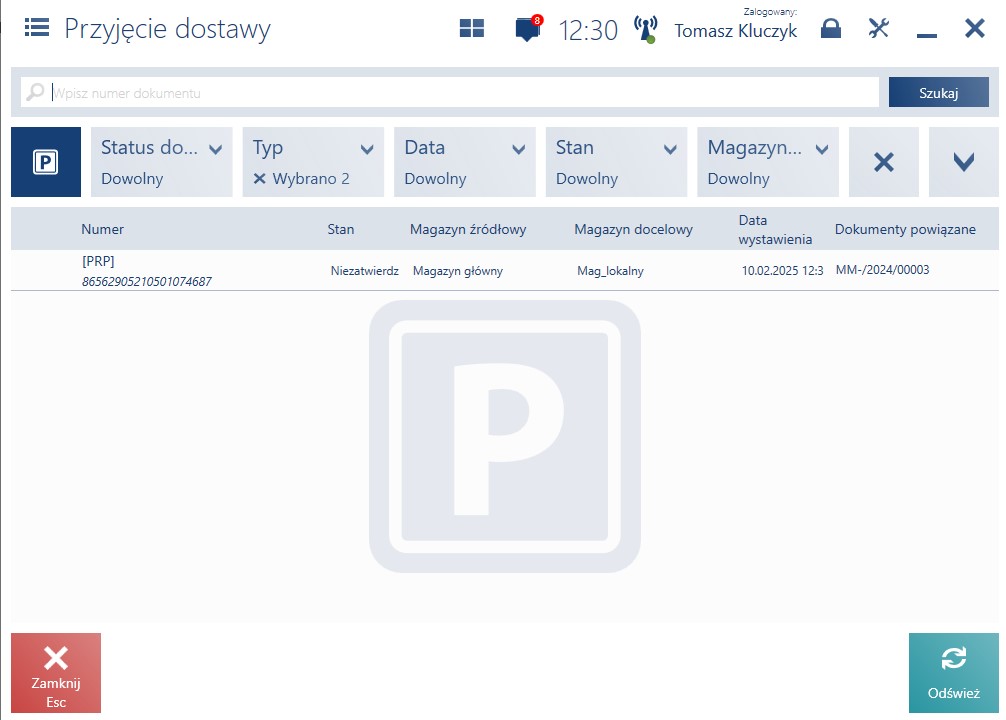Click the magnifier icon in search box
This screenshot has width=1006, height=720.
(x=35, y=92)
